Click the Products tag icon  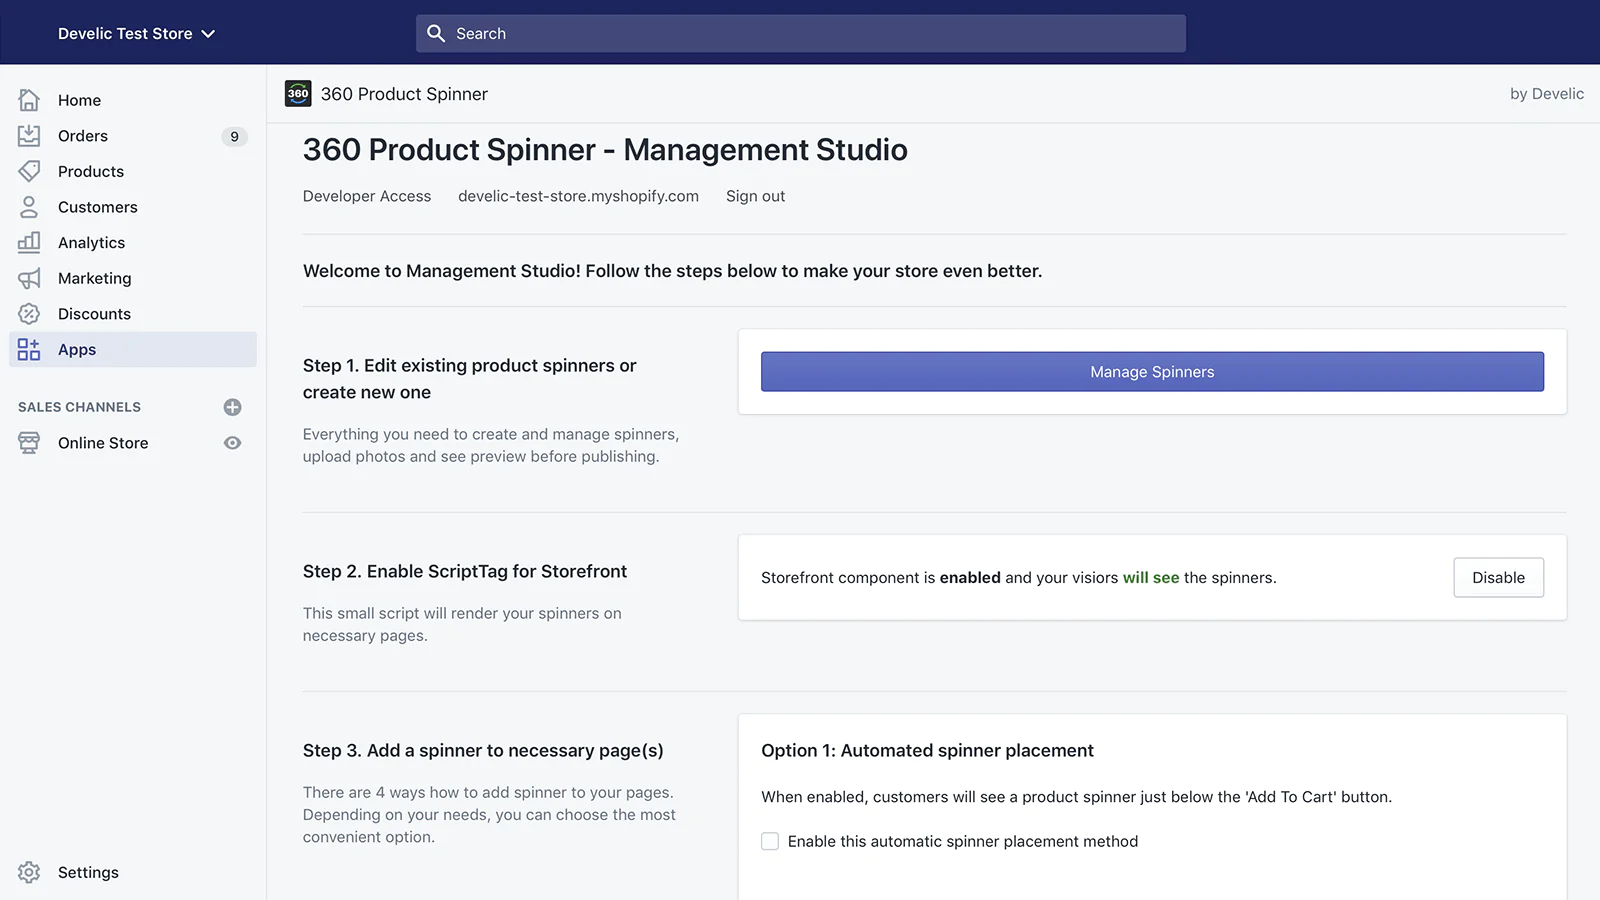pyautogui.click(x=29, y=171)
